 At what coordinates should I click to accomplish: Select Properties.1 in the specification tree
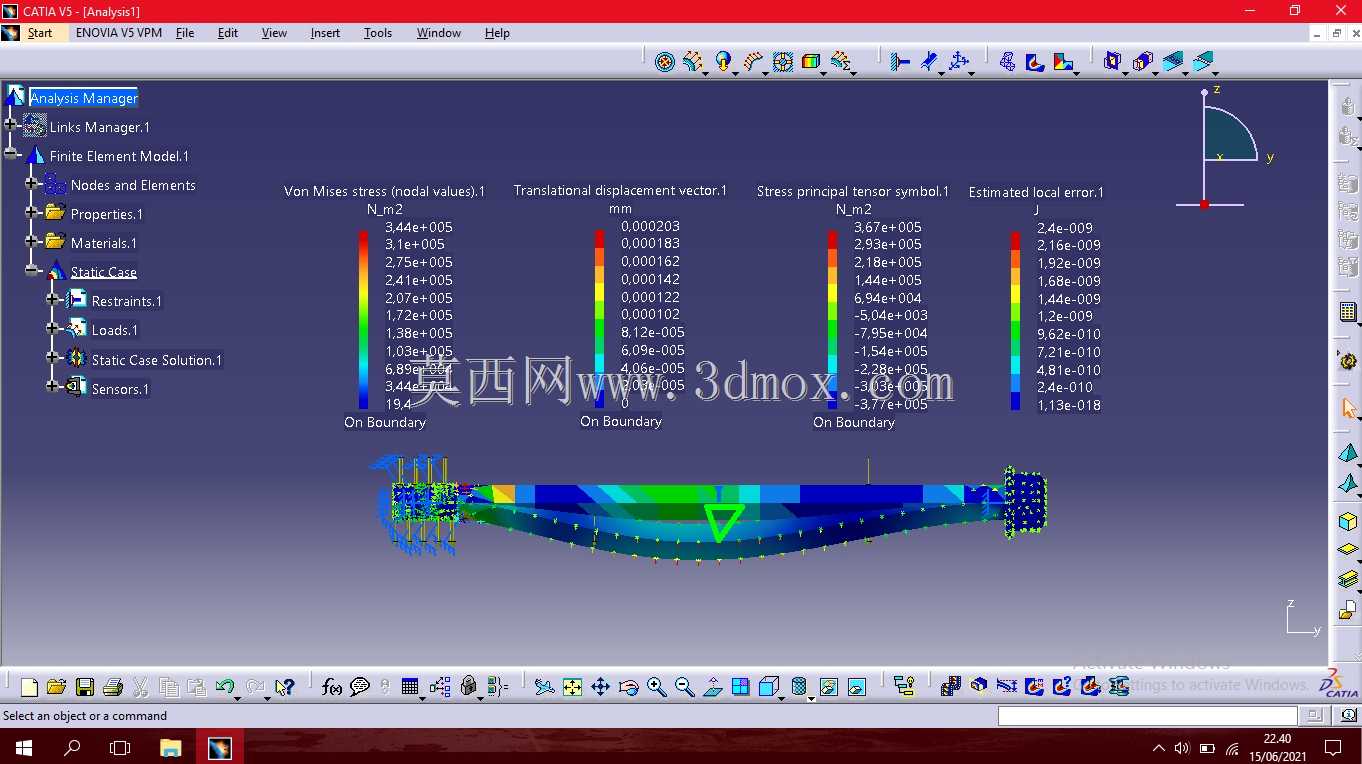click(x=107, y=214)
